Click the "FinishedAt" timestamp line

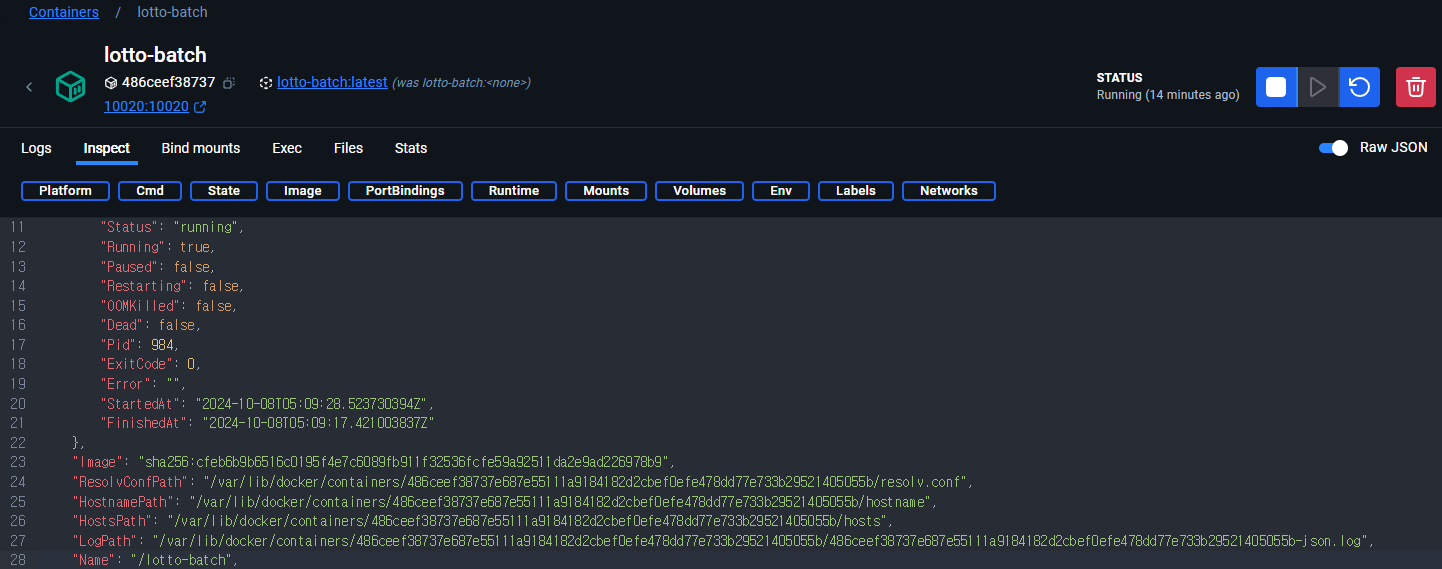tap(267, 423)
